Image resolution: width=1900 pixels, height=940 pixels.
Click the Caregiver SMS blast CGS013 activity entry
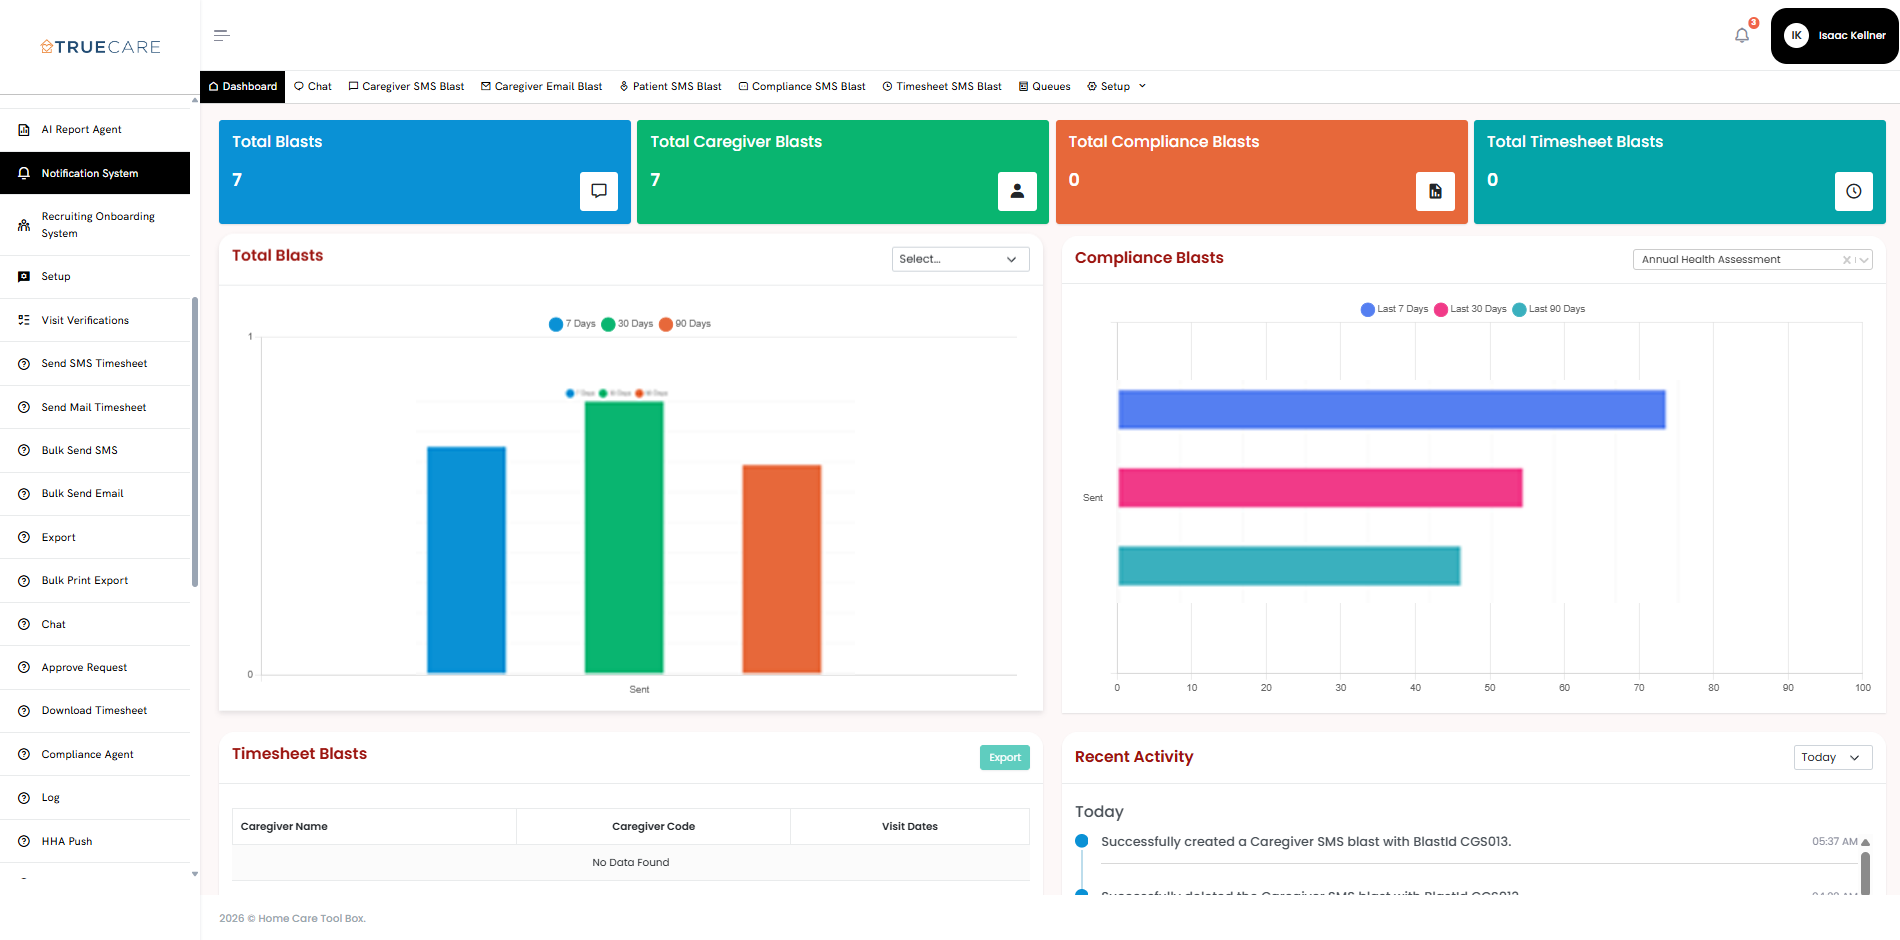[x=1306, y=842]
